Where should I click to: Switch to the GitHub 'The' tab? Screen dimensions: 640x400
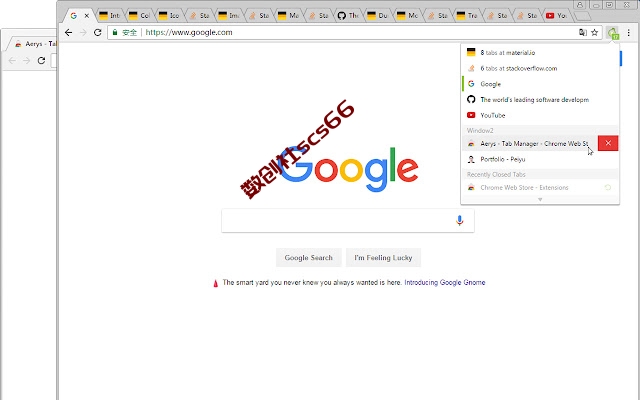(x=348, y=16)
